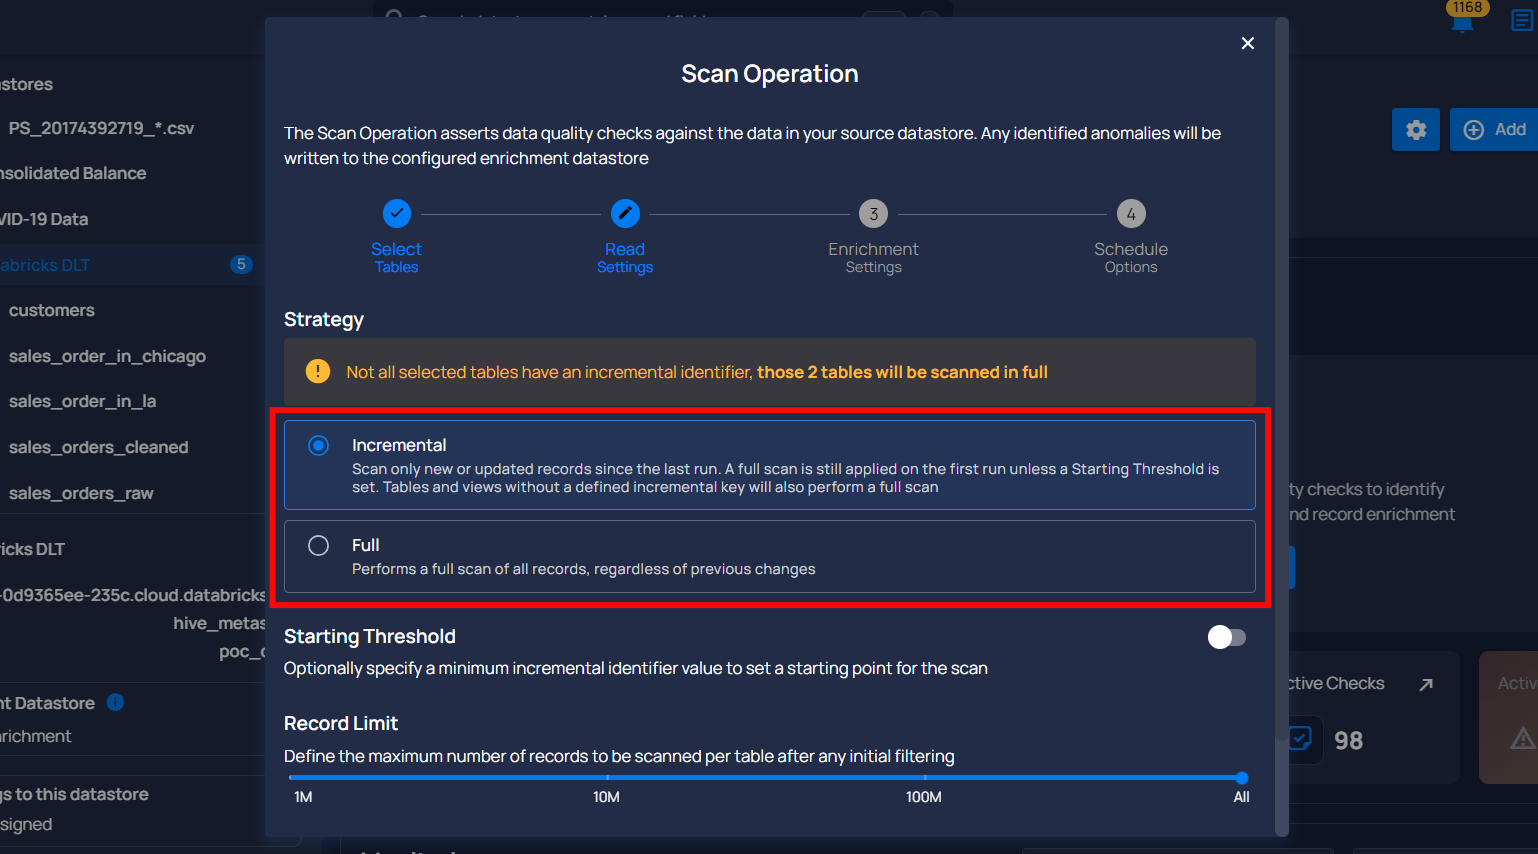
Task: Set Record Limit slider to 100M mark
Action: pyautogui.click(x=925, y=778)
